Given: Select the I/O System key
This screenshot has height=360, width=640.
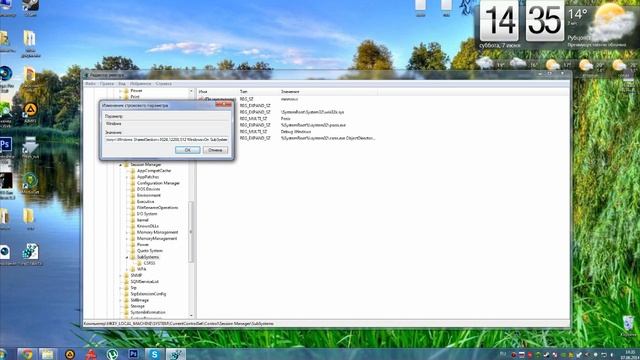Looking at the screenshot, I should tap(147, 213).
